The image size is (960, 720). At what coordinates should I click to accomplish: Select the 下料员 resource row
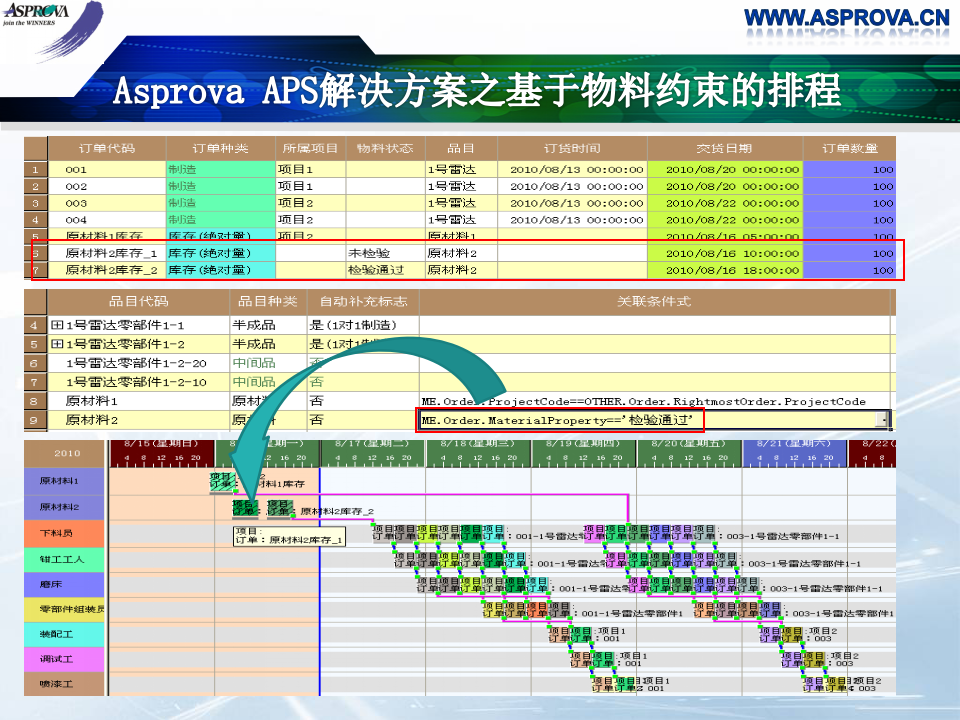coord(65,533)
